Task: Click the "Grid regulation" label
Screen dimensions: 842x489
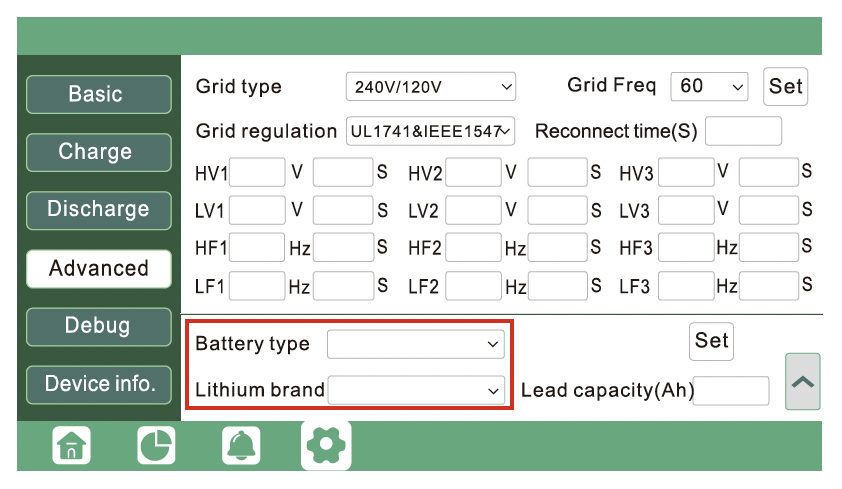Action: [x=266, y=132]
